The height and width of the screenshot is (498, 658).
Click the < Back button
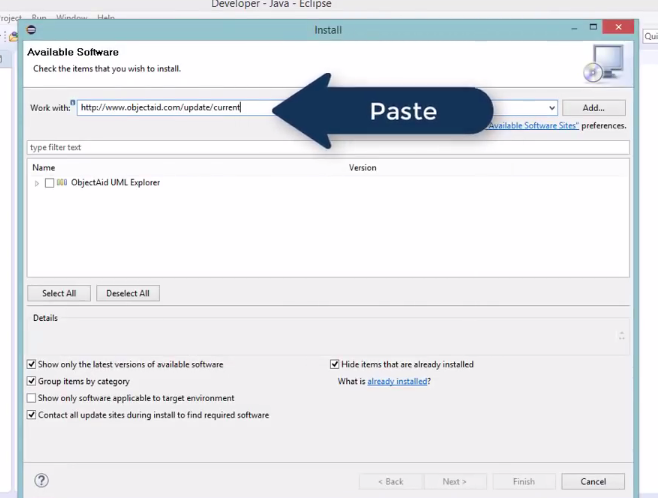[x=391, y=481]
